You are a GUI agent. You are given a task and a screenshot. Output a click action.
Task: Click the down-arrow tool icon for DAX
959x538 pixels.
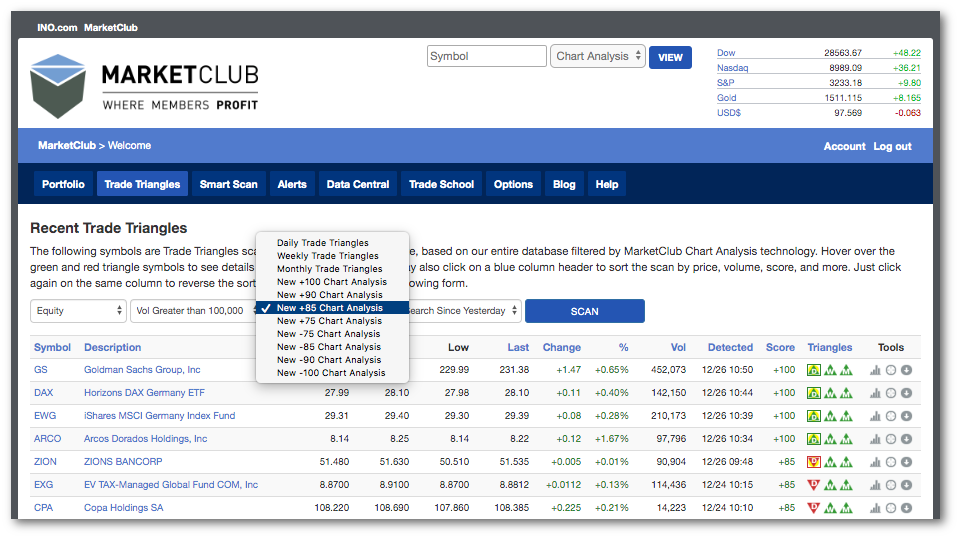906,393
